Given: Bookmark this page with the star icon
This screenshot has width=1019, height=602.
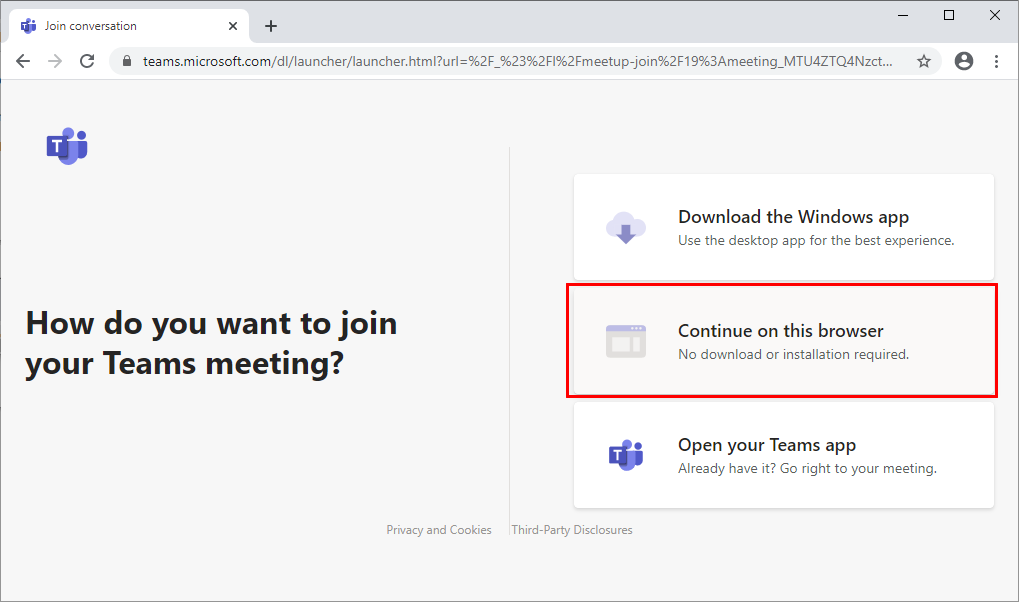Looking at the screenshot, I should click(x=923, y=61).
